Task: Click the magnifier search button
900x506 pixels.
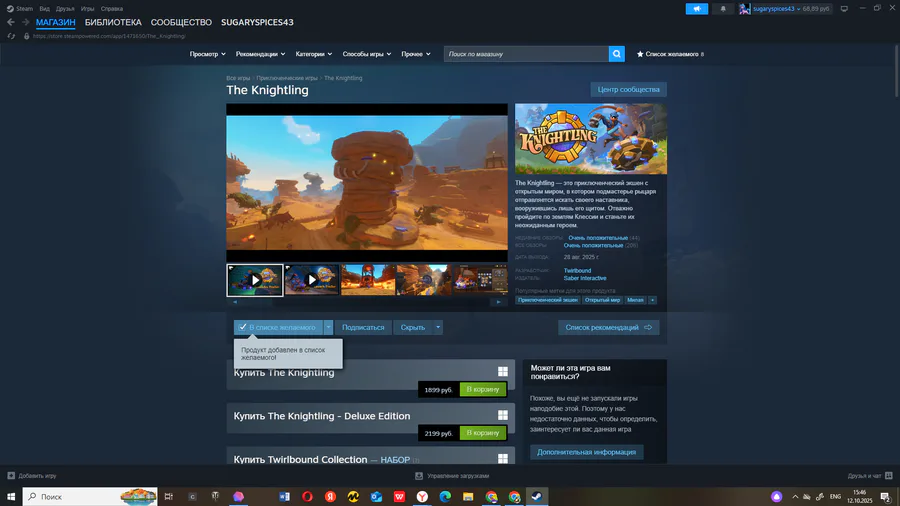Action: pyautogui.click(x=616, y=54)
